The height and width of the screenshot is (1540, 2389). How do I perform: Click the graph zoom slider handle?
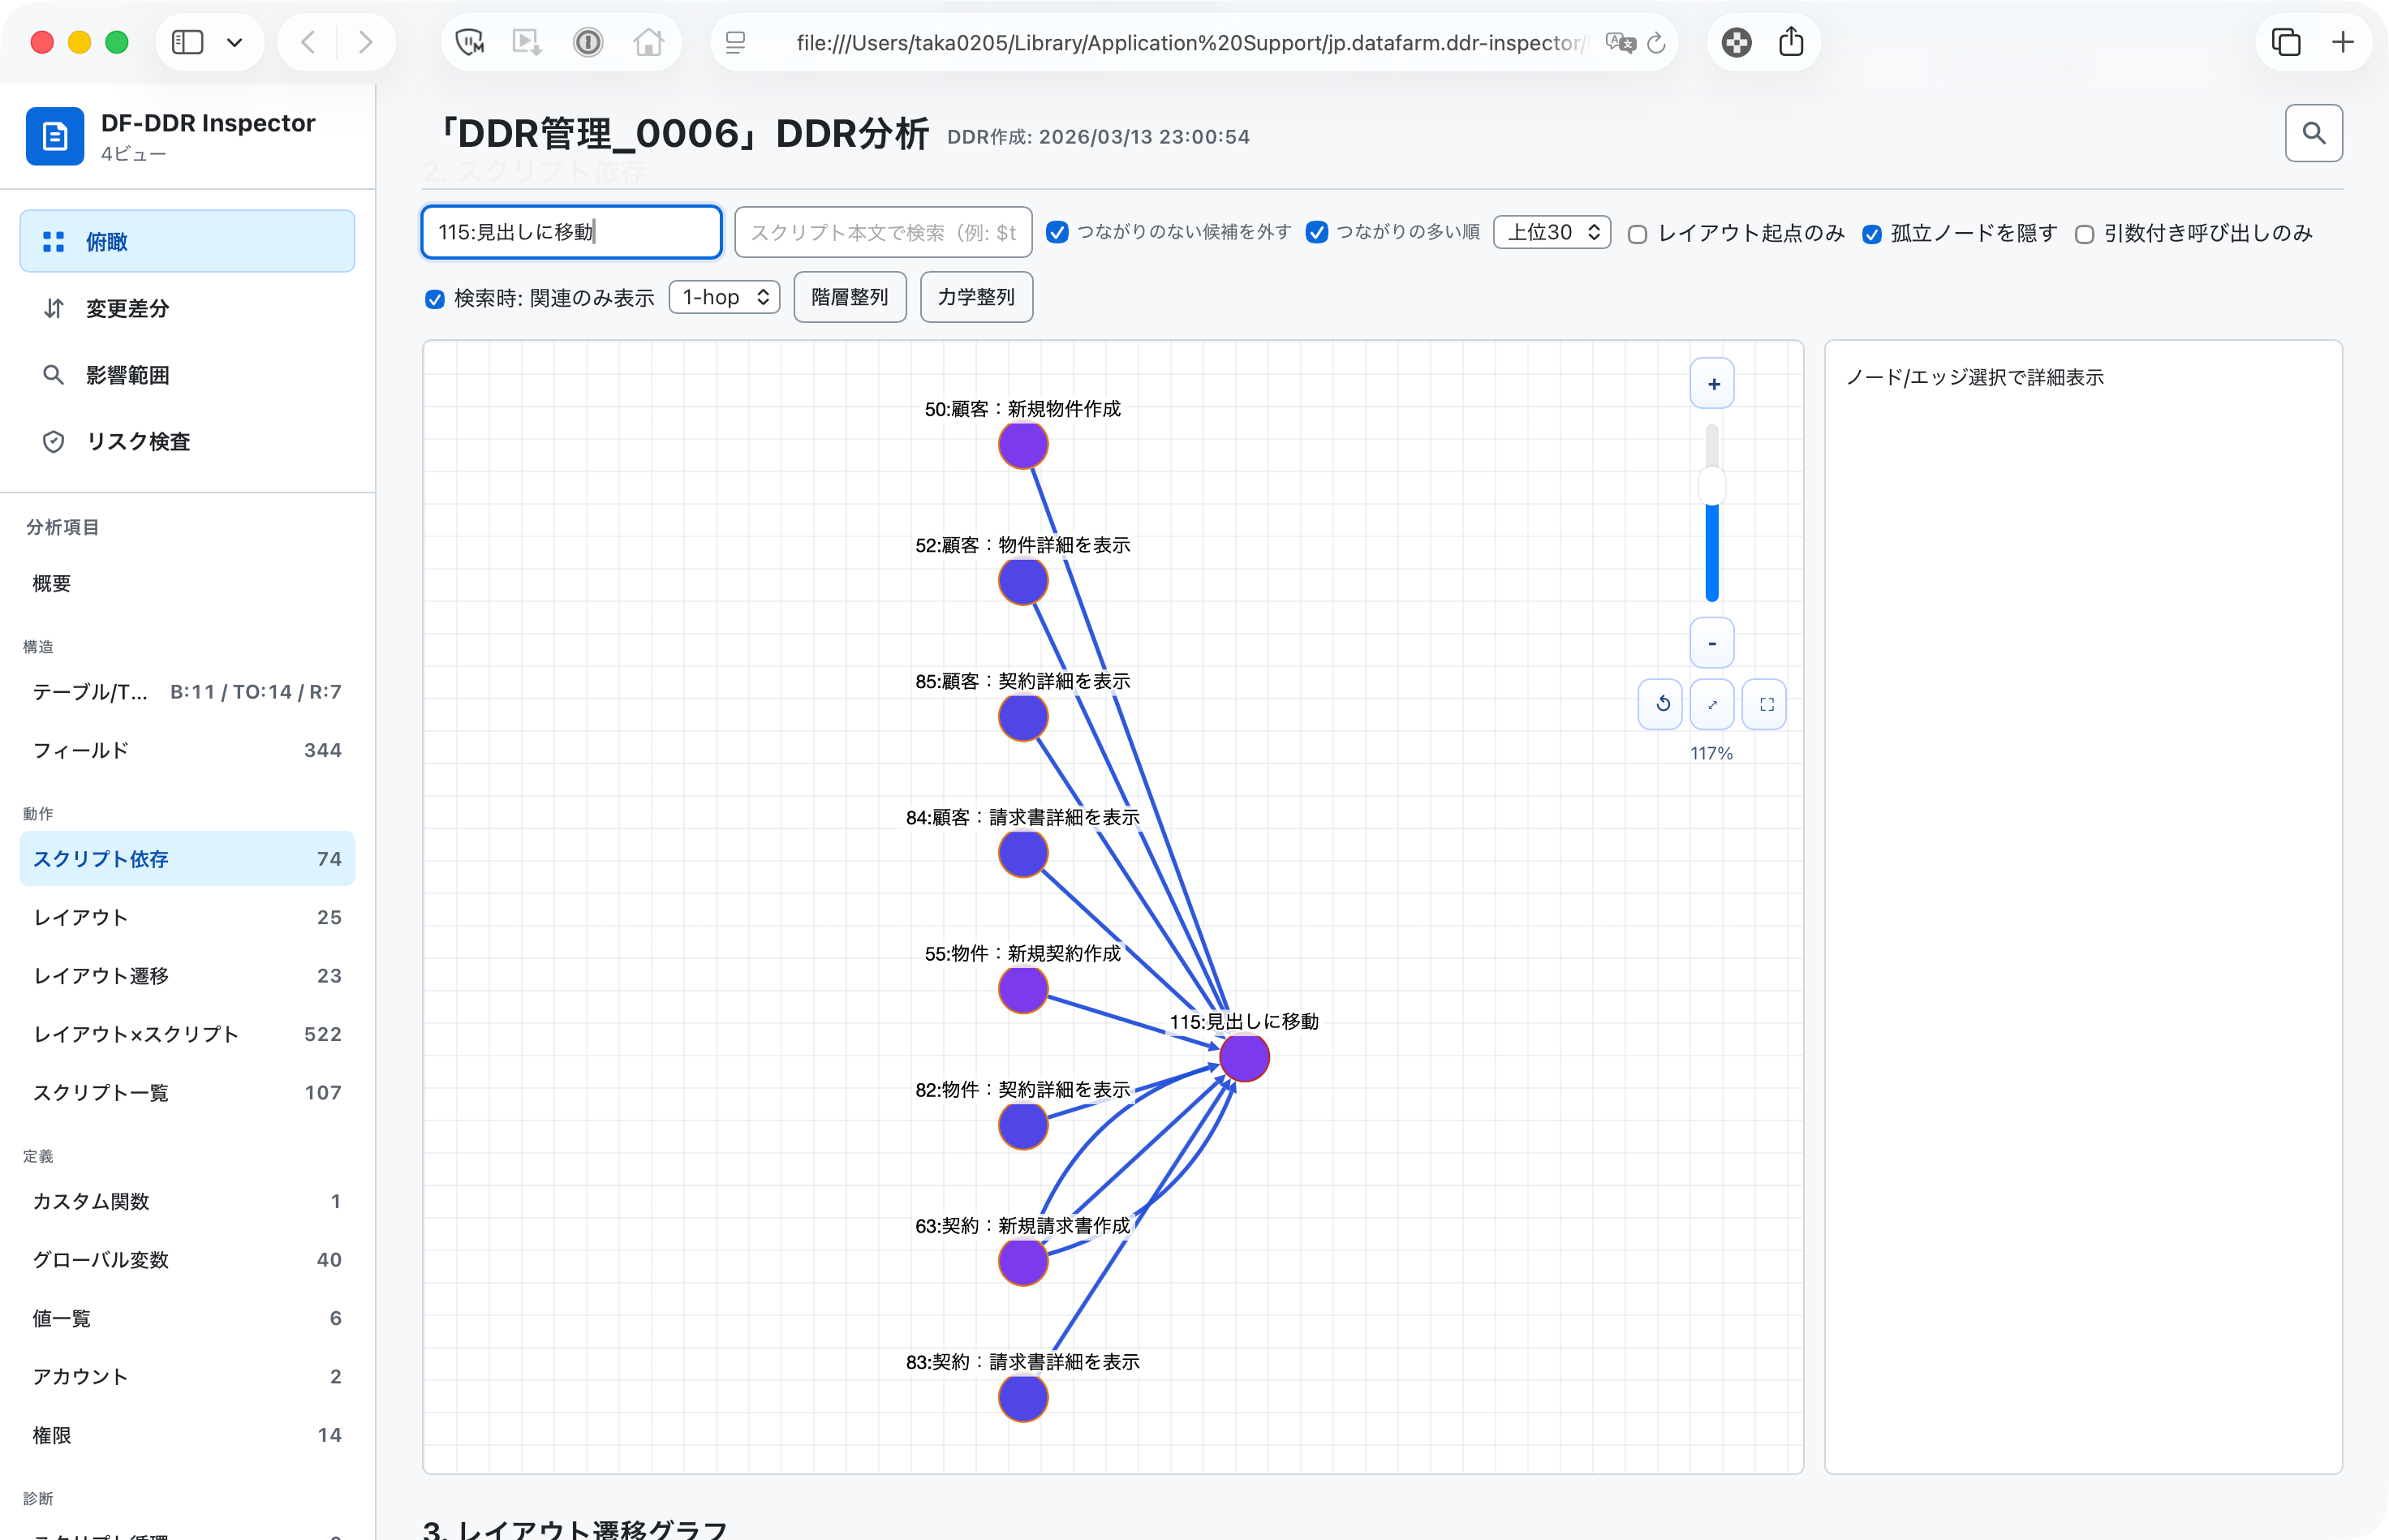point(1712,487)
